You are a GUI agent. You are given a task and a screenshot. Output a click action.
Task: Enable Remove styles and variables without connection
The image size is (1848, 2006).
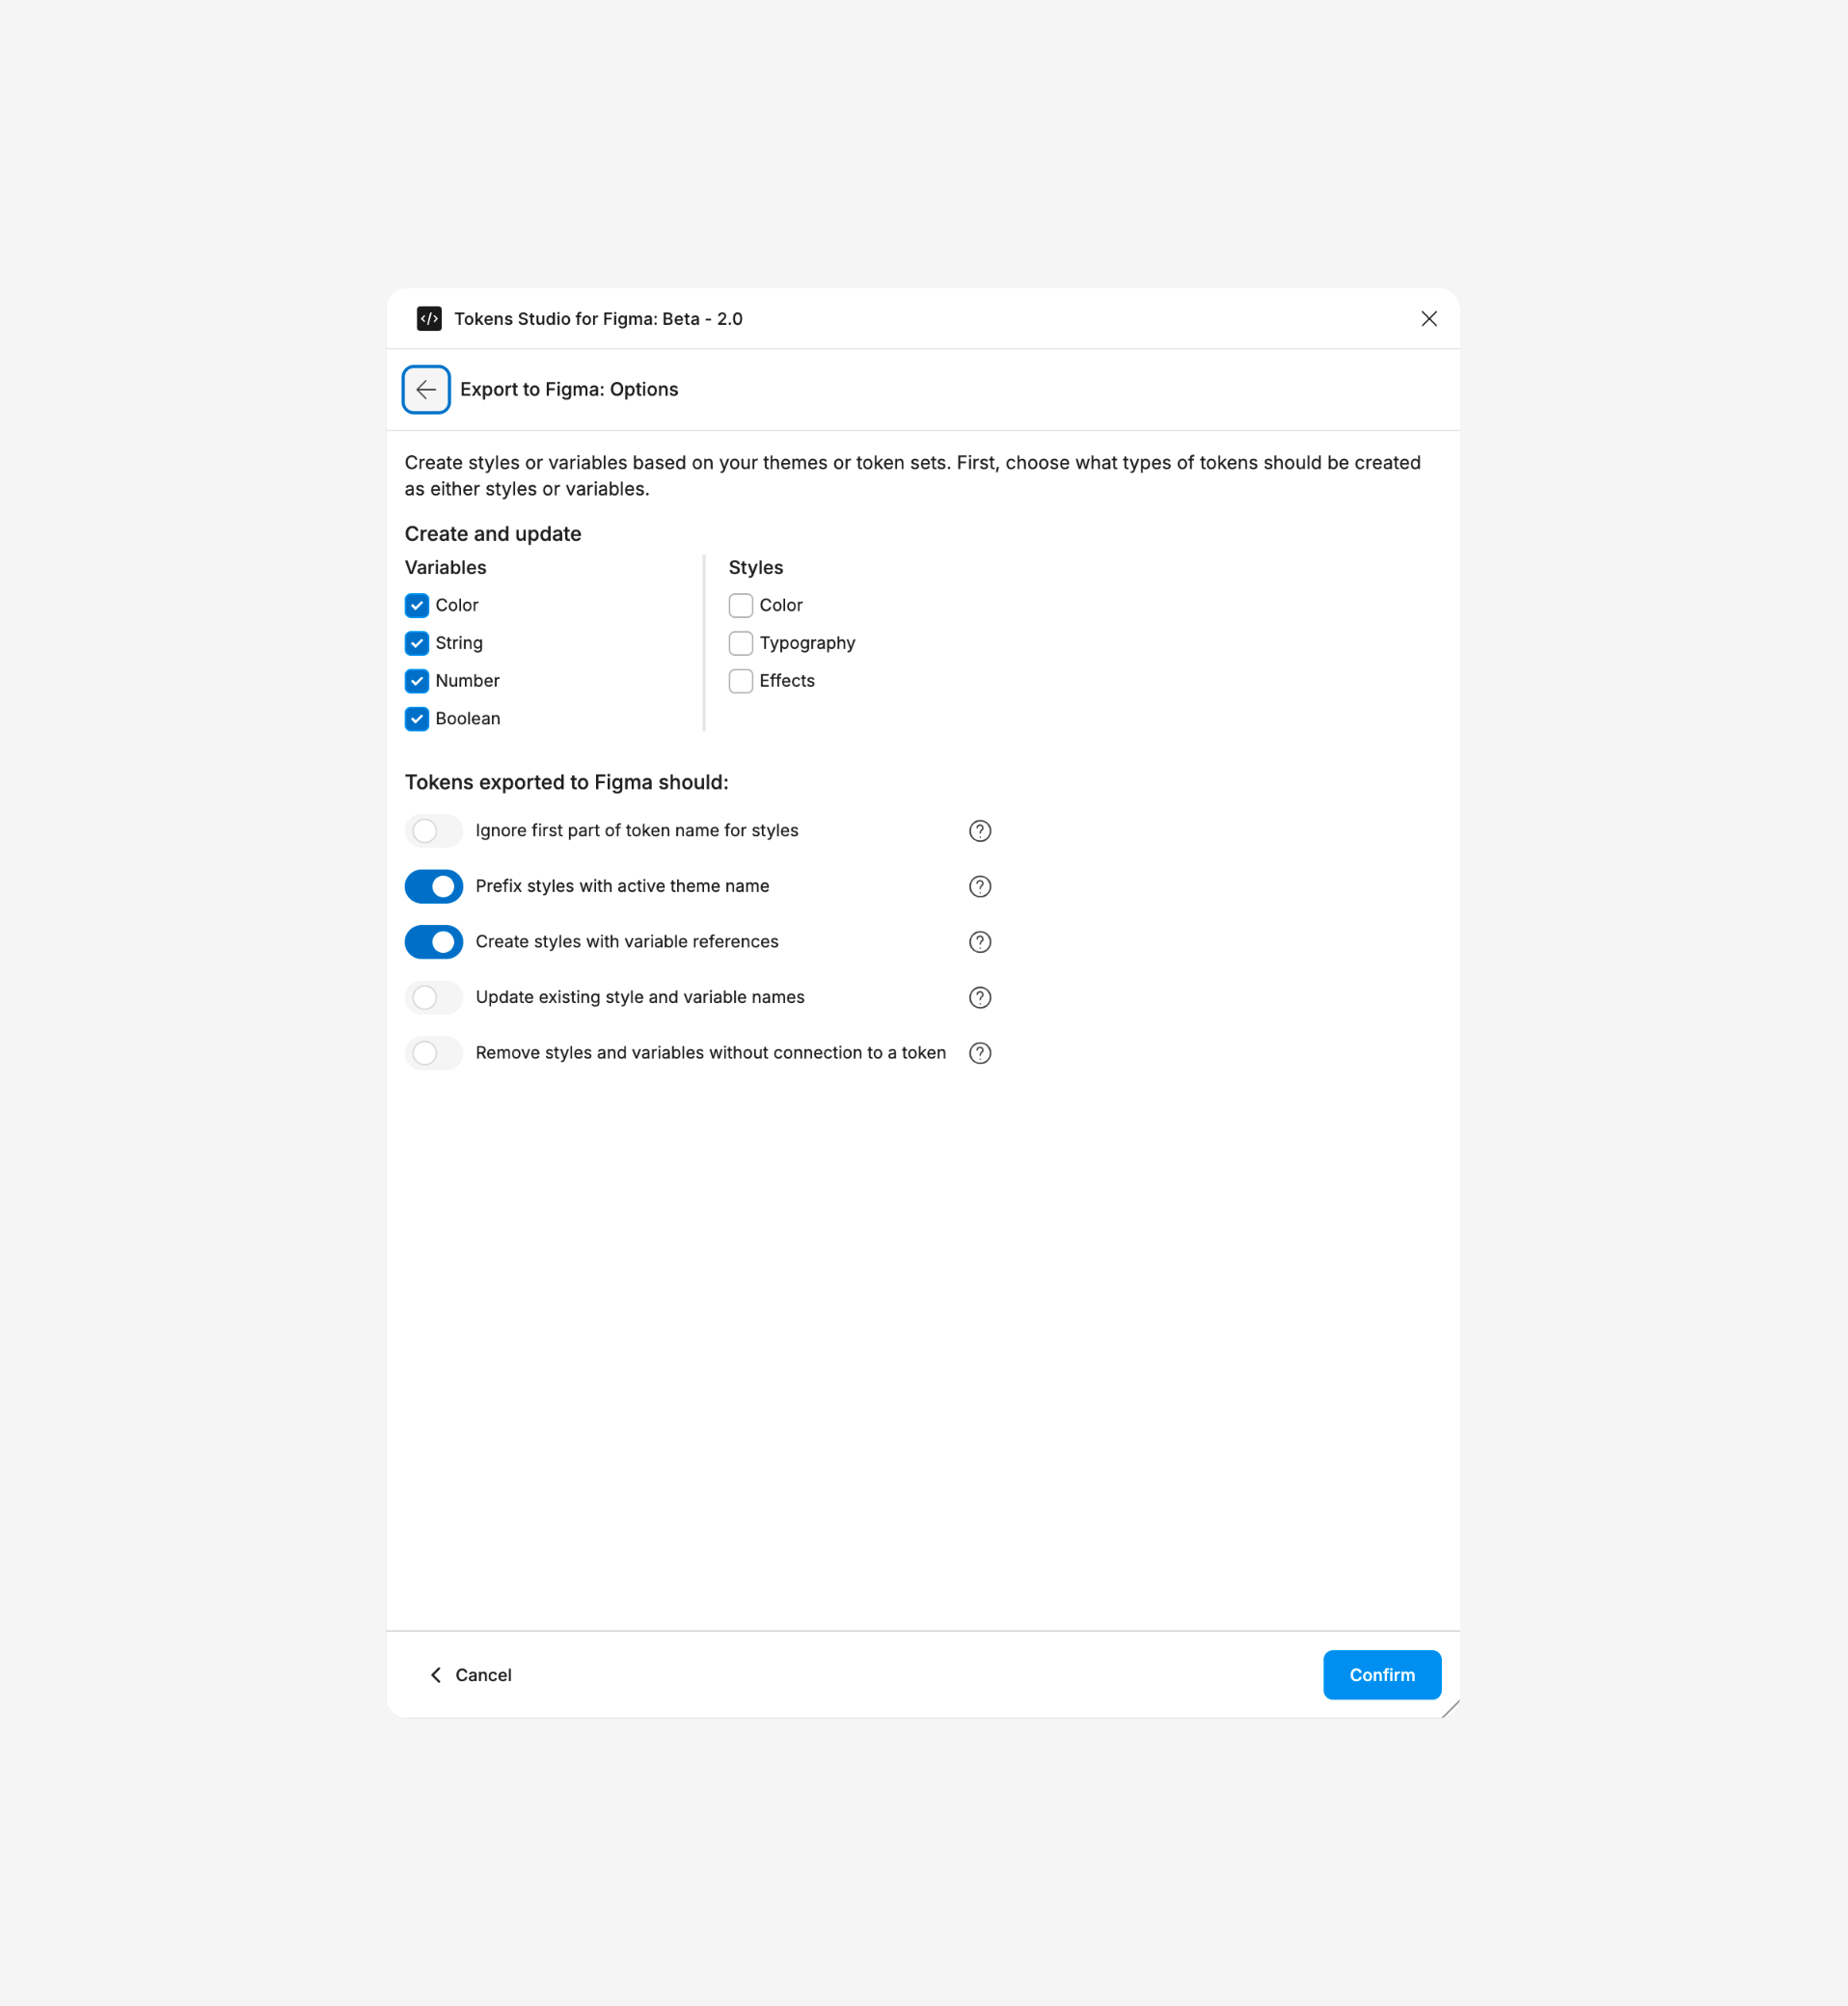click(434, 1053)
